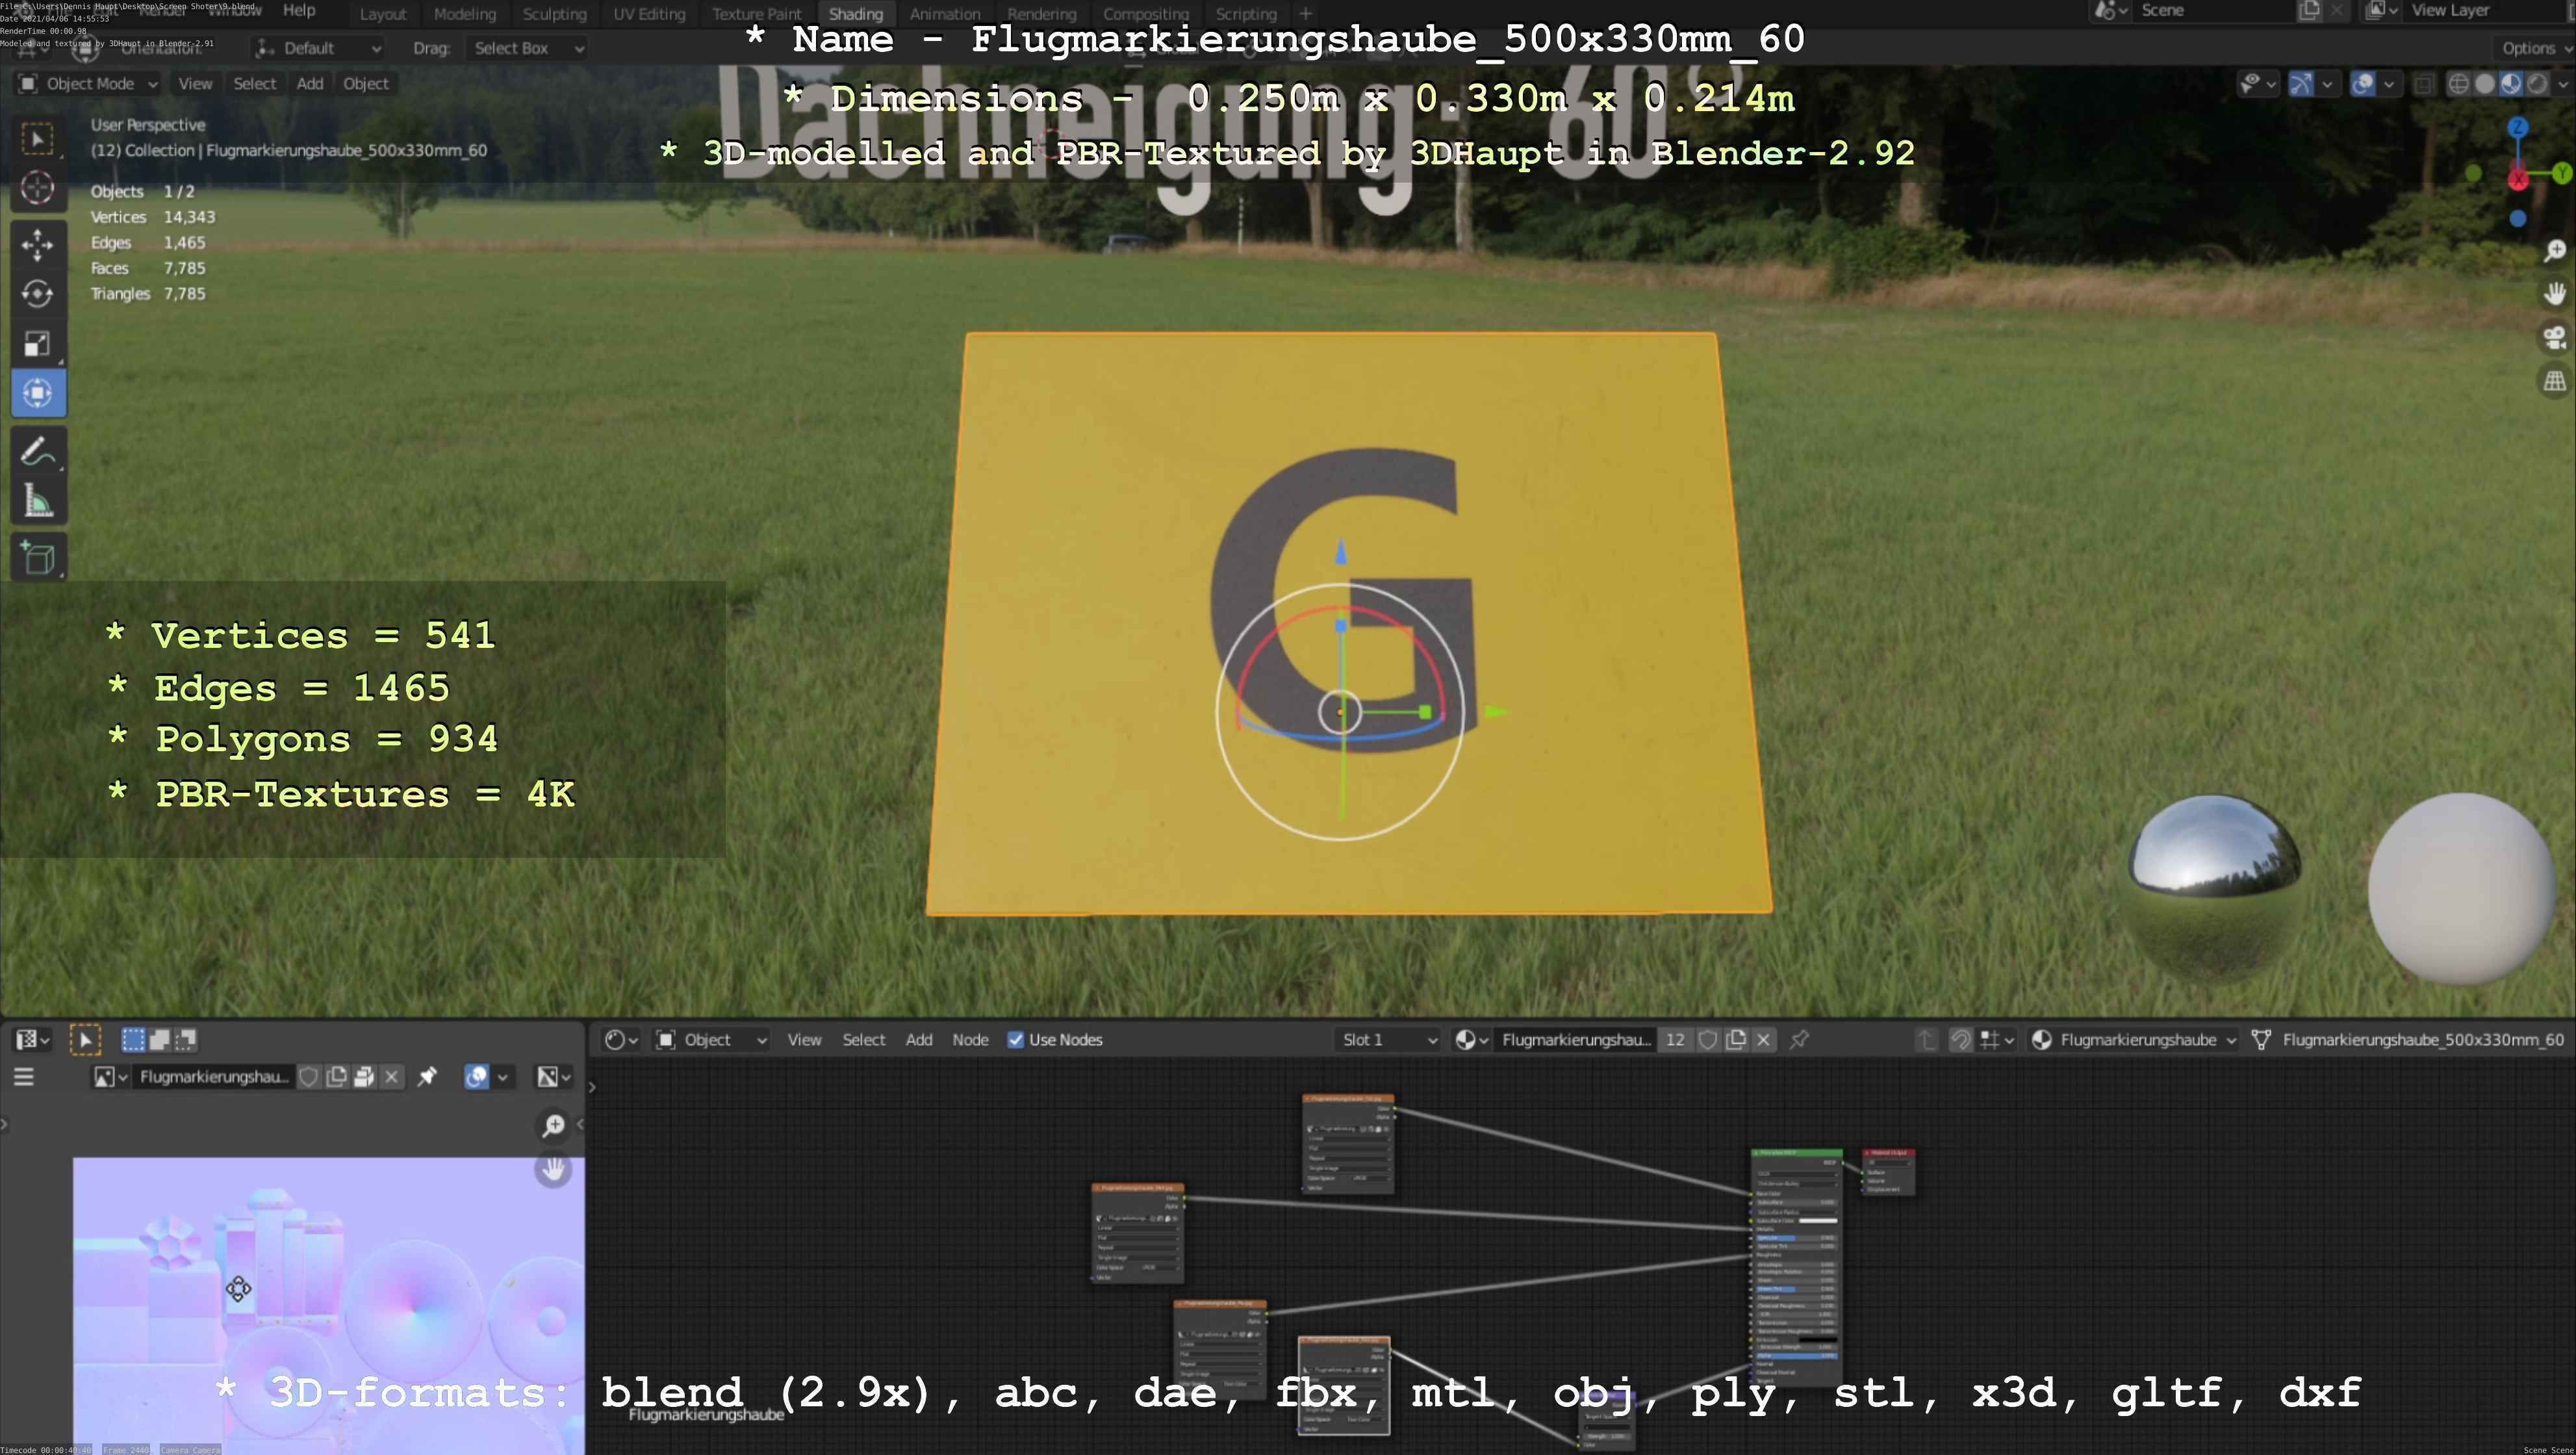Click the red X axis on navigation gizmo
Image resolution: width=2576 pixels, height=1455 pixels.
coord(2518,181)
